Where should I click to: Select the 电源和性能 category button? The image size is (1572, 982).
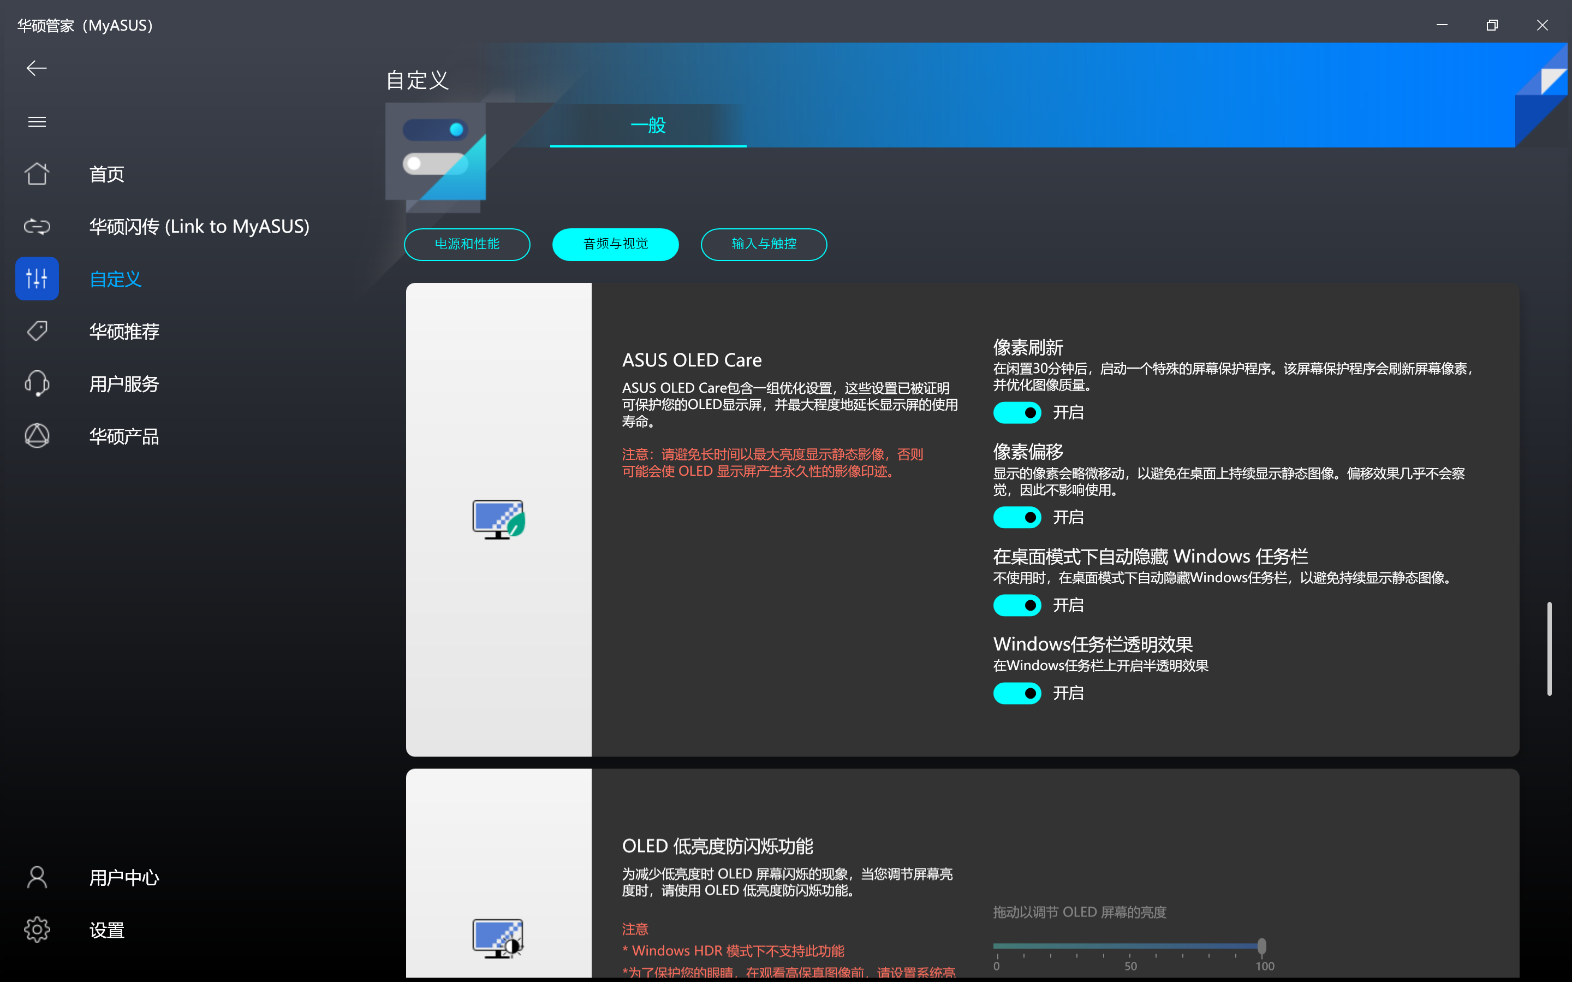(467, 244)
